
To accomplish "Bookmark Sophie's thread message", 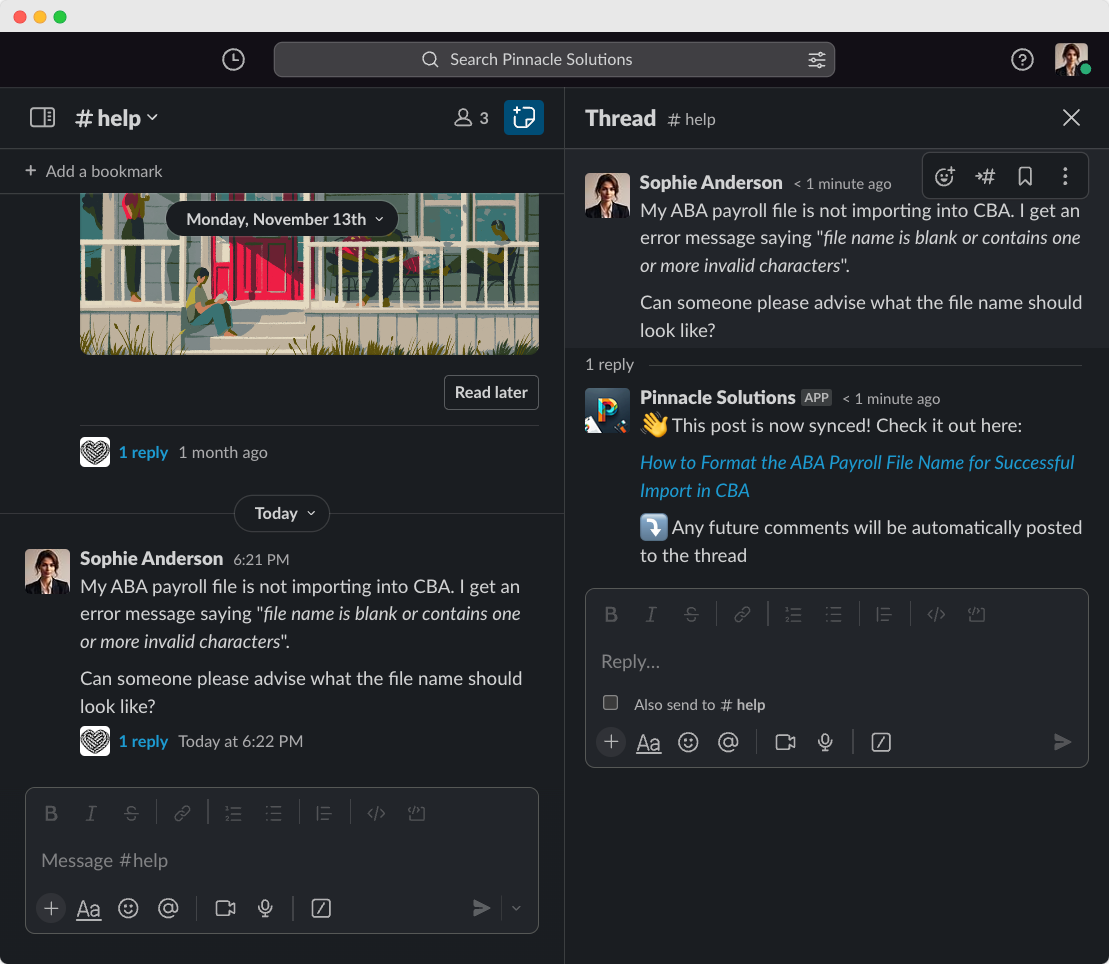I will (1025, 176).
